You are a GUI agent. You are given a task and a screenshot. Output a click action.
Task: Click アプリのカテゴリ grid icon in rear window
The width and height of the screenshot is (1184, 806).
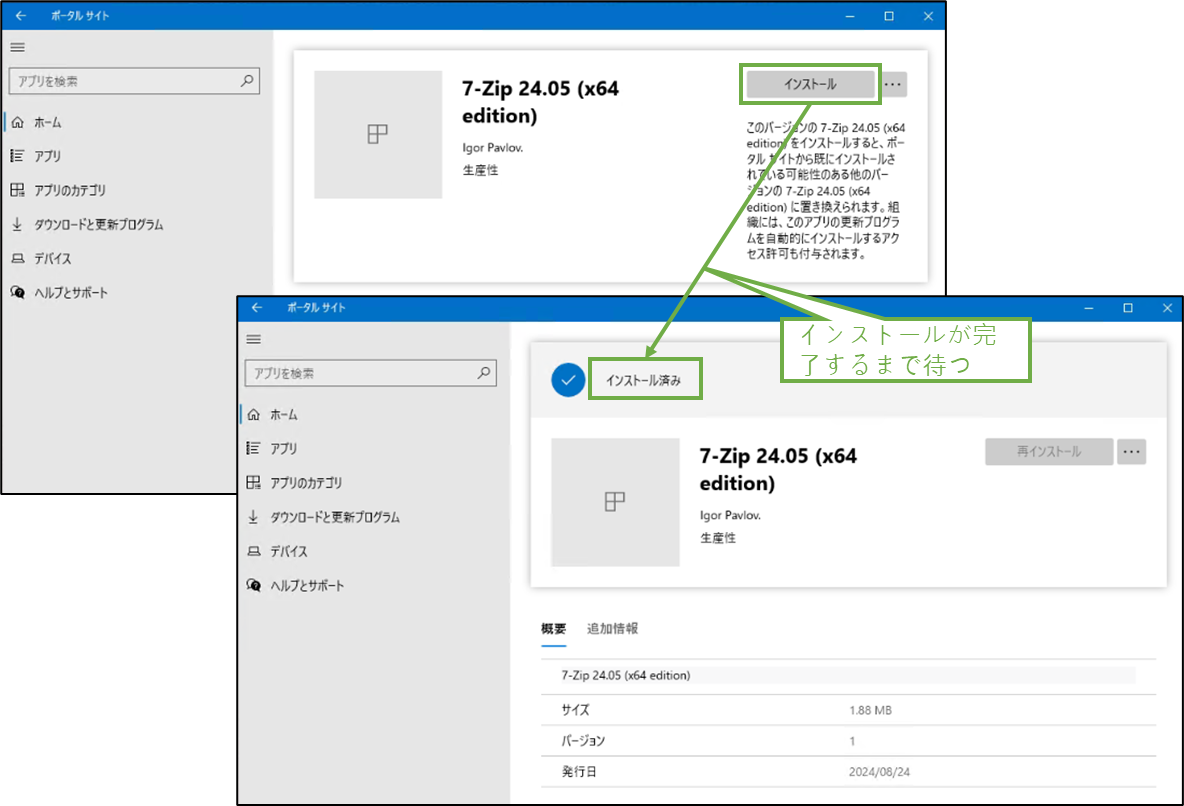(x=17, y=190)
